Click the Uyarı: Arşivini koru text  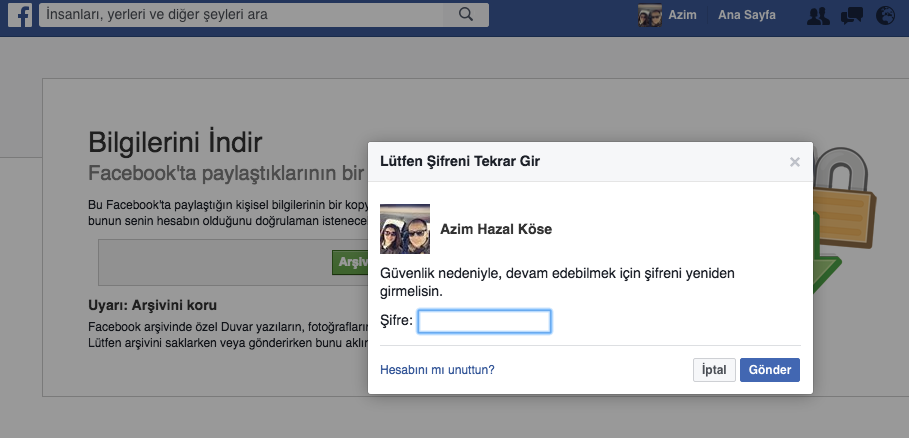point(152,305)
